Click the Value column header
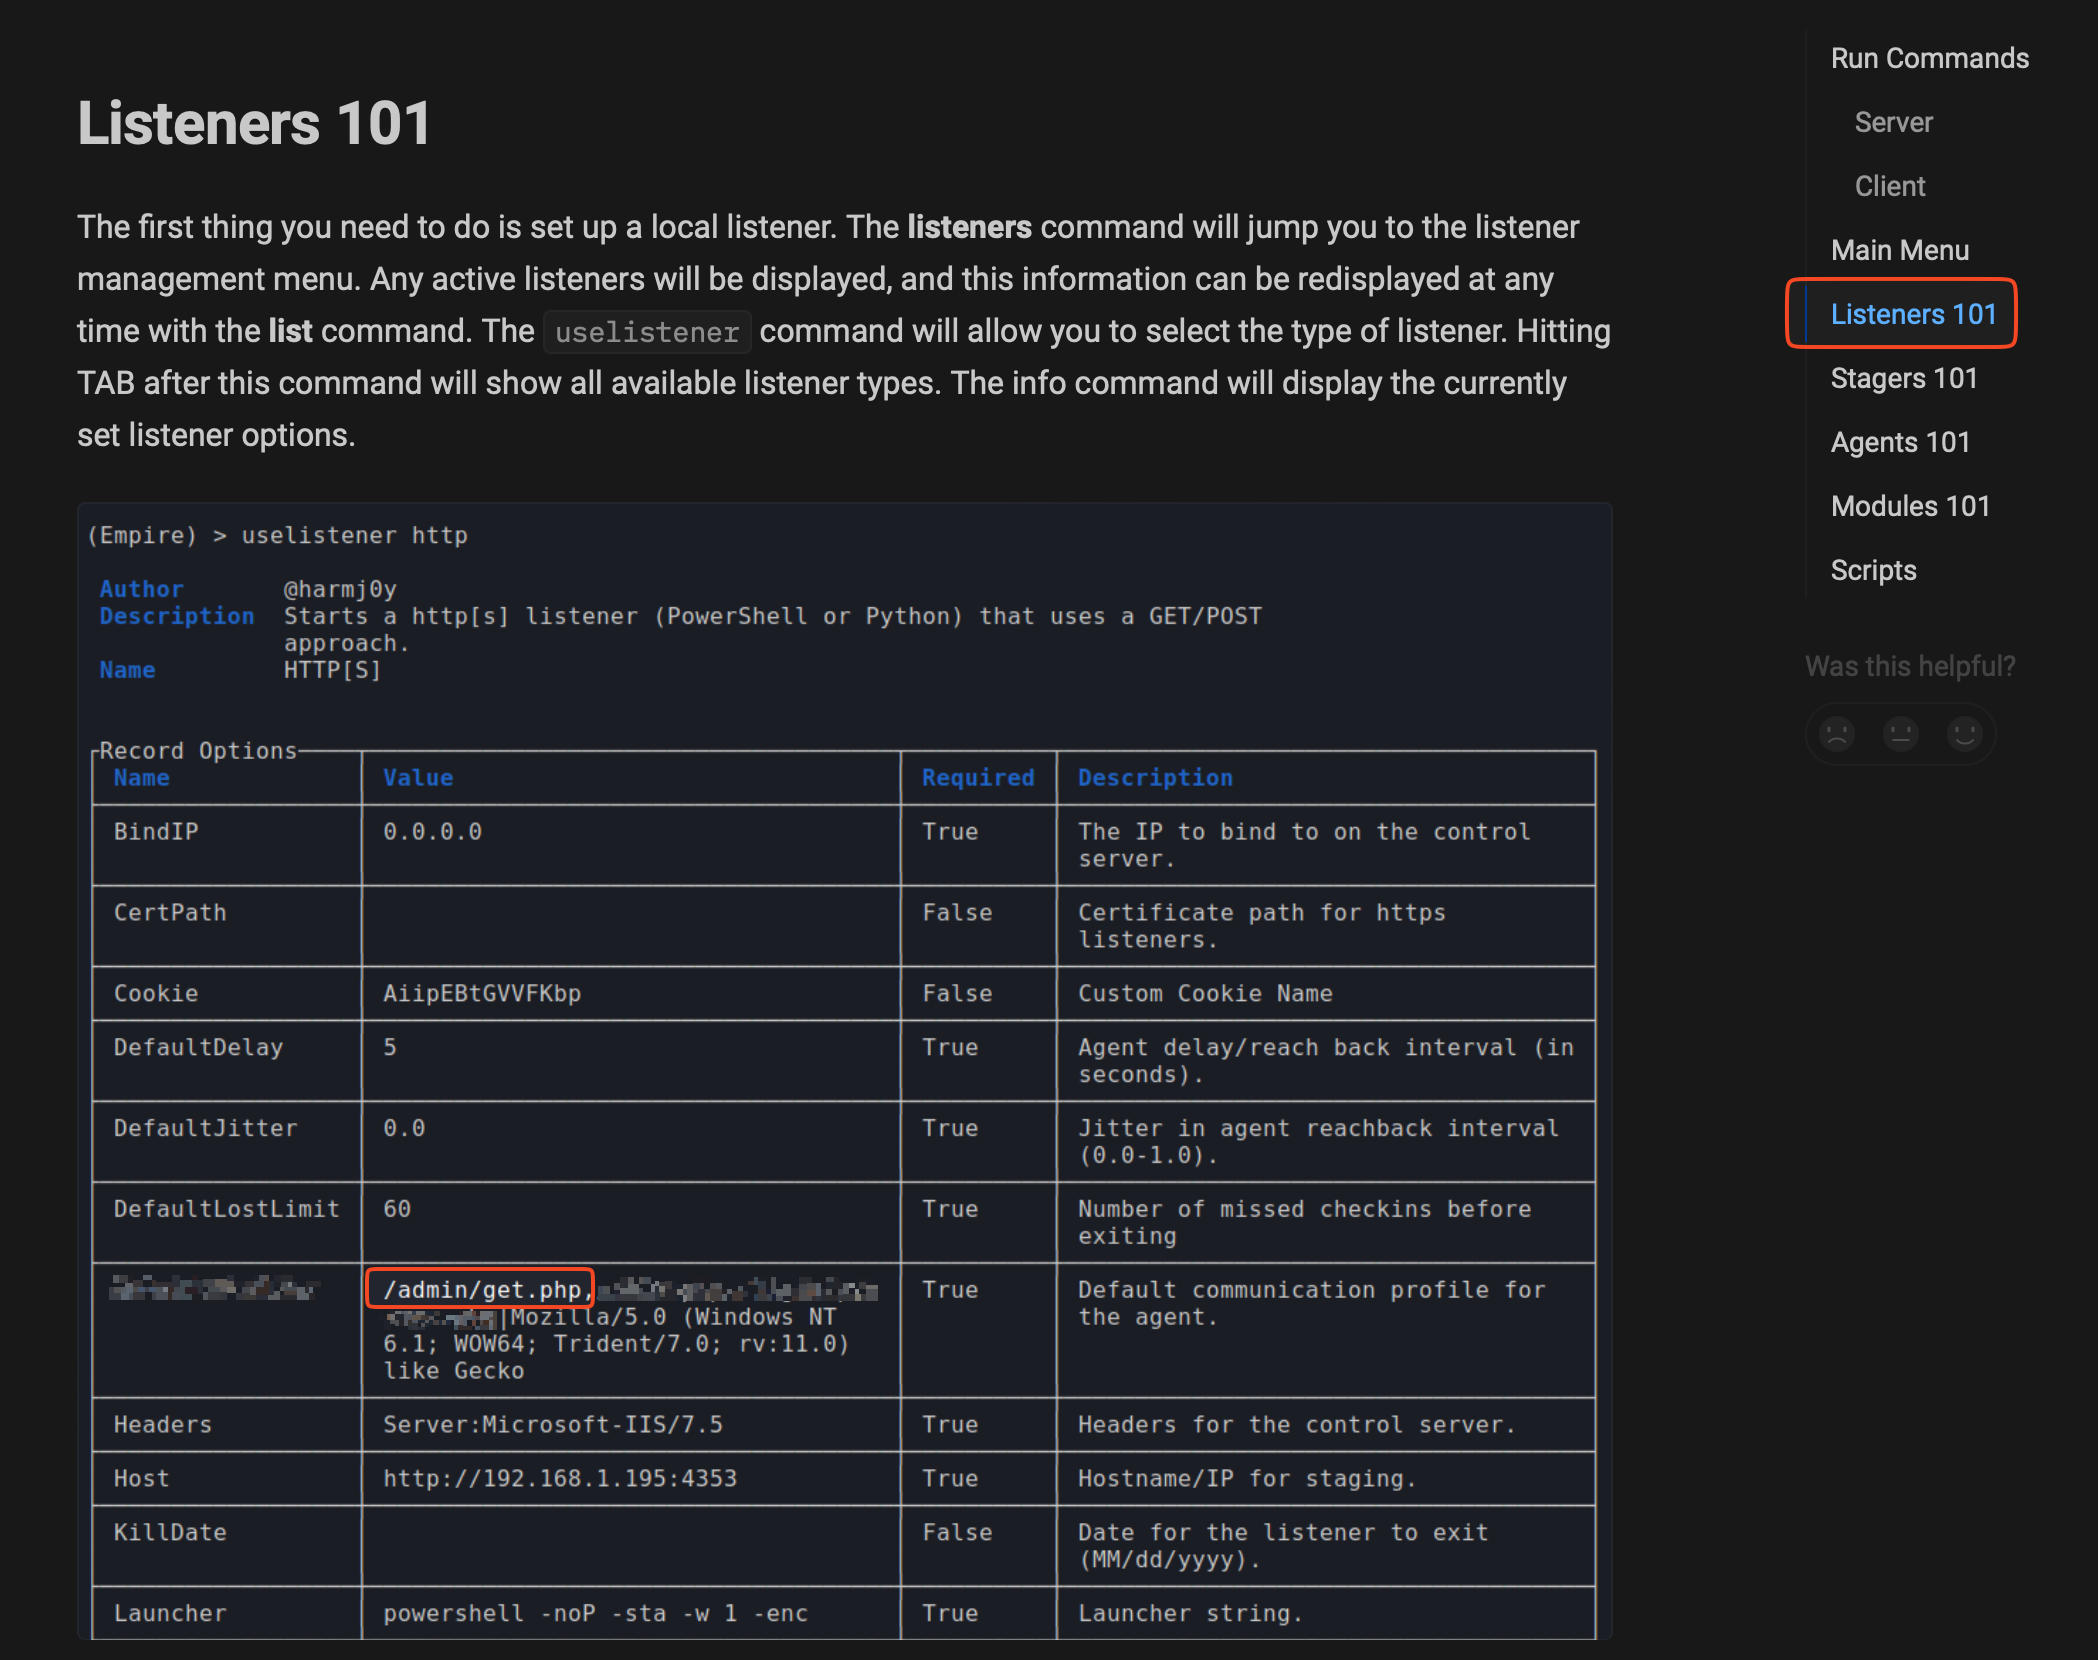Viewport: 2098px width, 1660px height. tap(418, 778)
